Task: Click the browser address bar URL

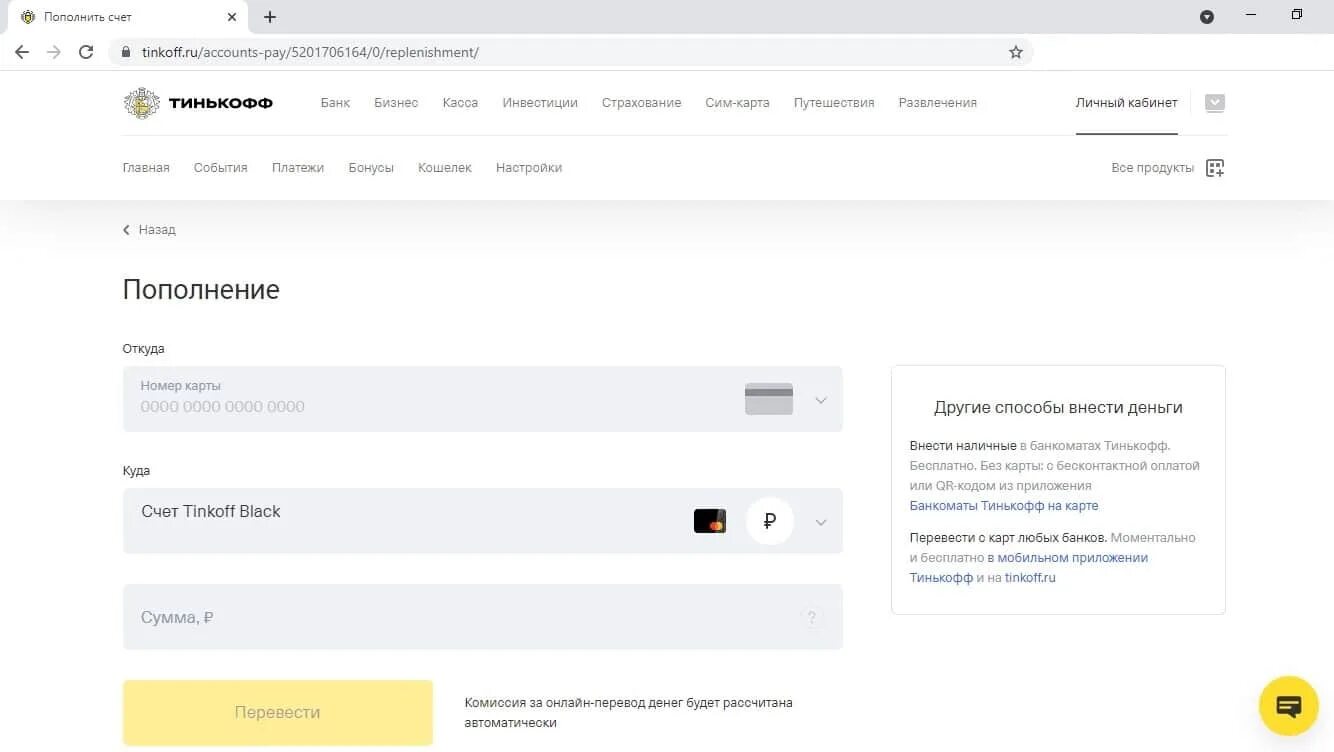Action: pyautogui.click(x=310, y=52)
